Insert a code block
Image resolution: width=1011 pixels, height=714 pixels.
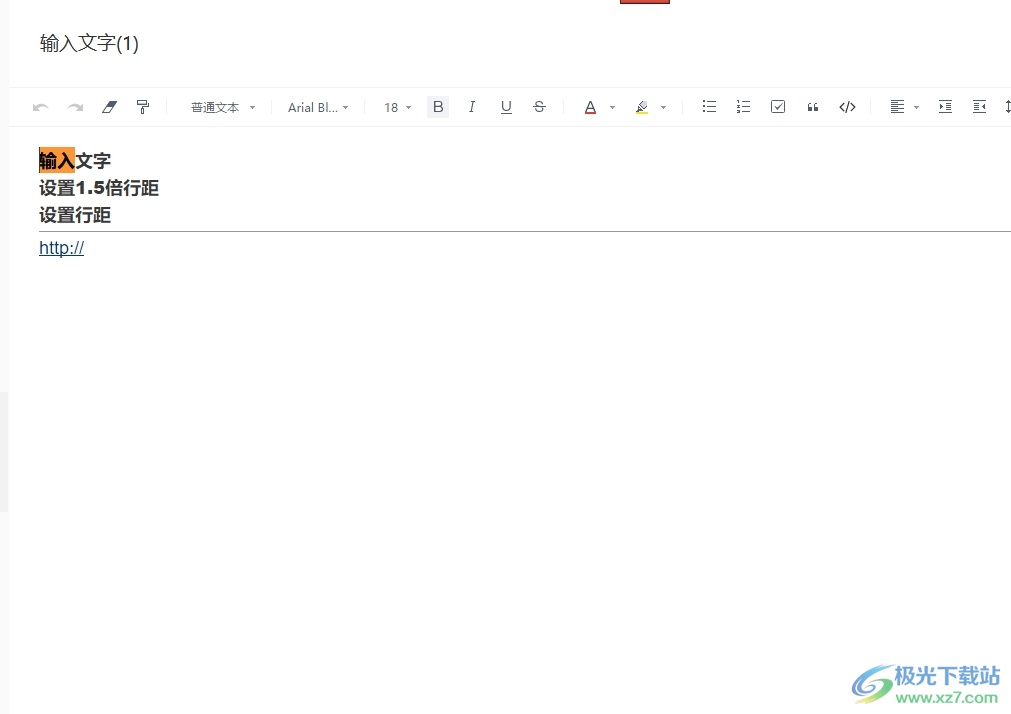coord(847,107)
